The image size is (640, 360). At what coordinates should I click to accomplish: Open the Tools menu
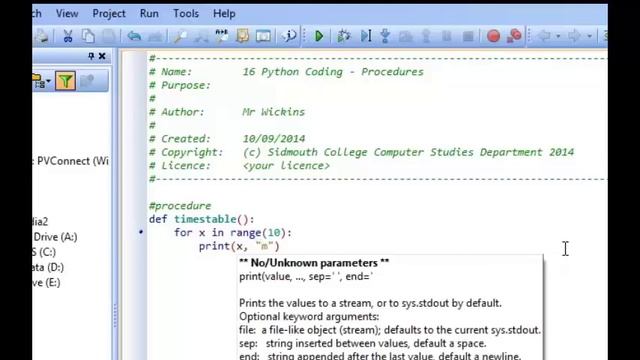click(186, 13)
